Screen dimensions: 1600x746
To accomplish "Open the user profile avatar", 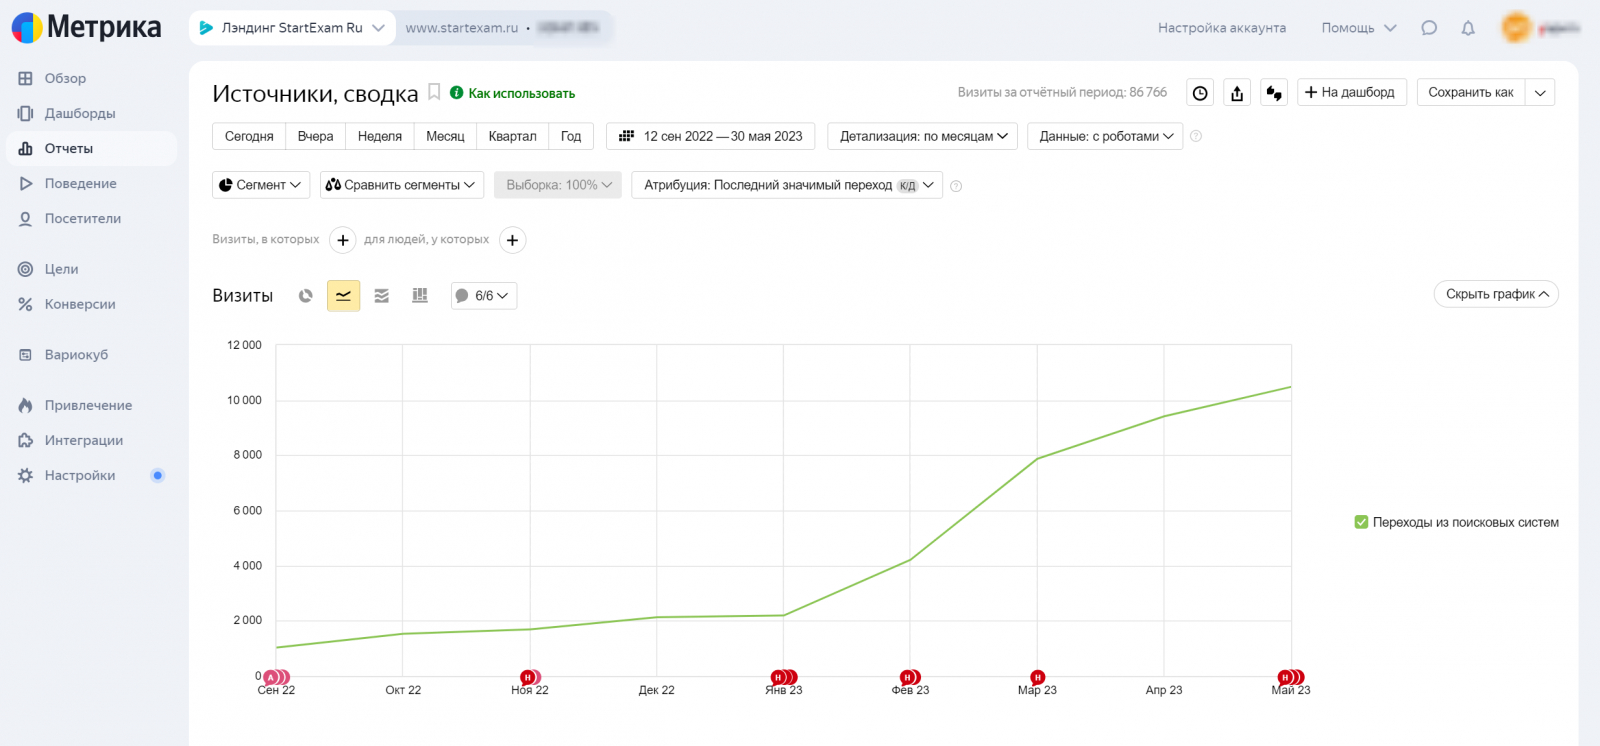I will pyautogui.click(x=1516, y=27).
